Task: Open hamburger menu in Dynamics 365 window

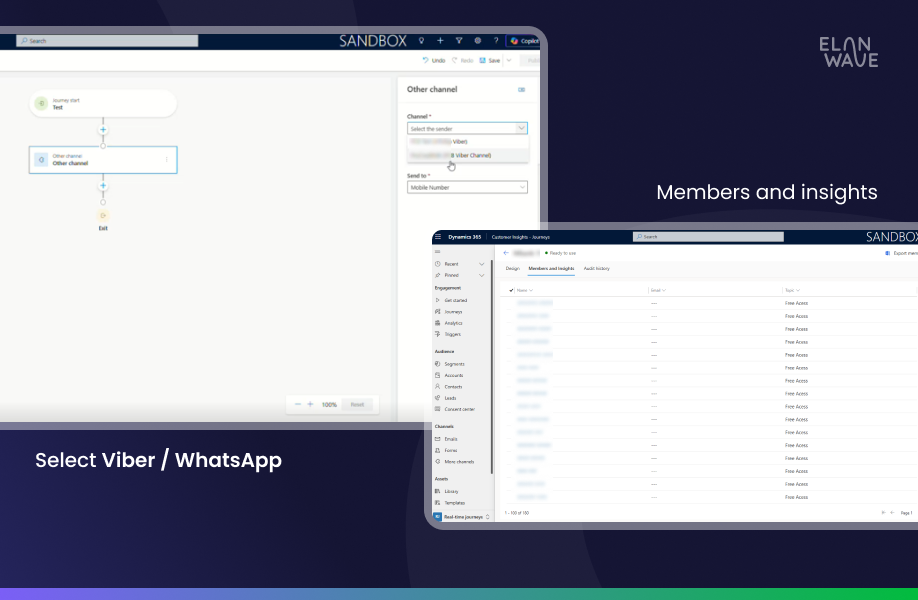Action: 438,237
